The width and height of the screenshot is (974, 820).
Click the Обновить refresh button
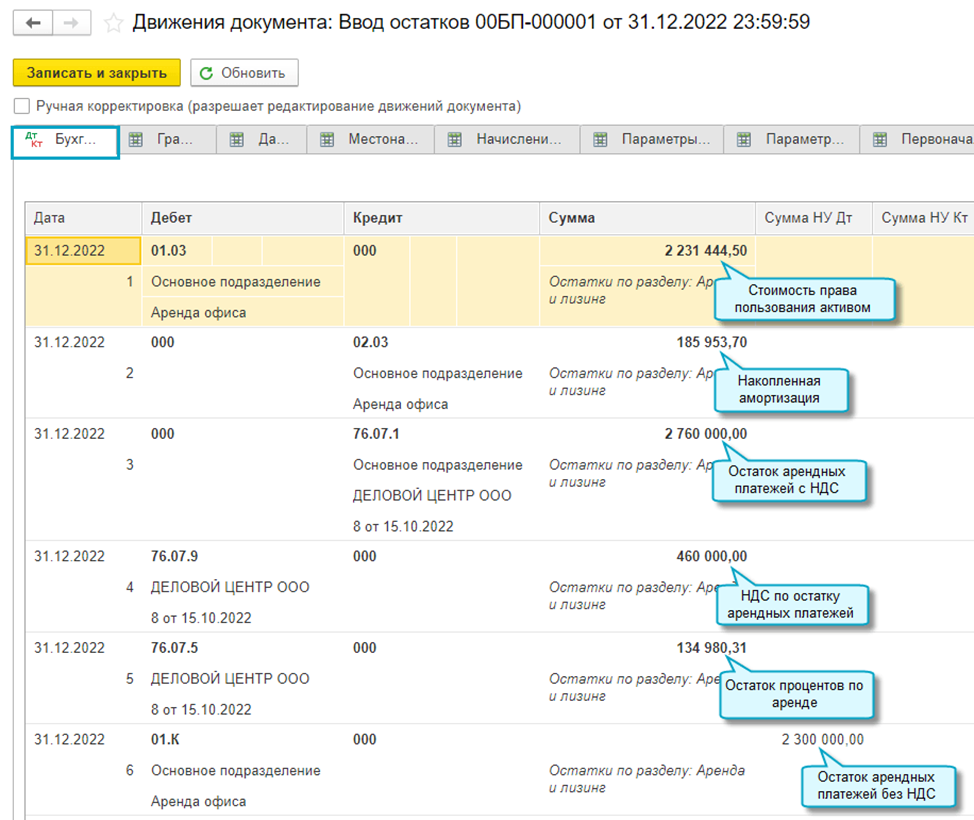tap(244, 73)
